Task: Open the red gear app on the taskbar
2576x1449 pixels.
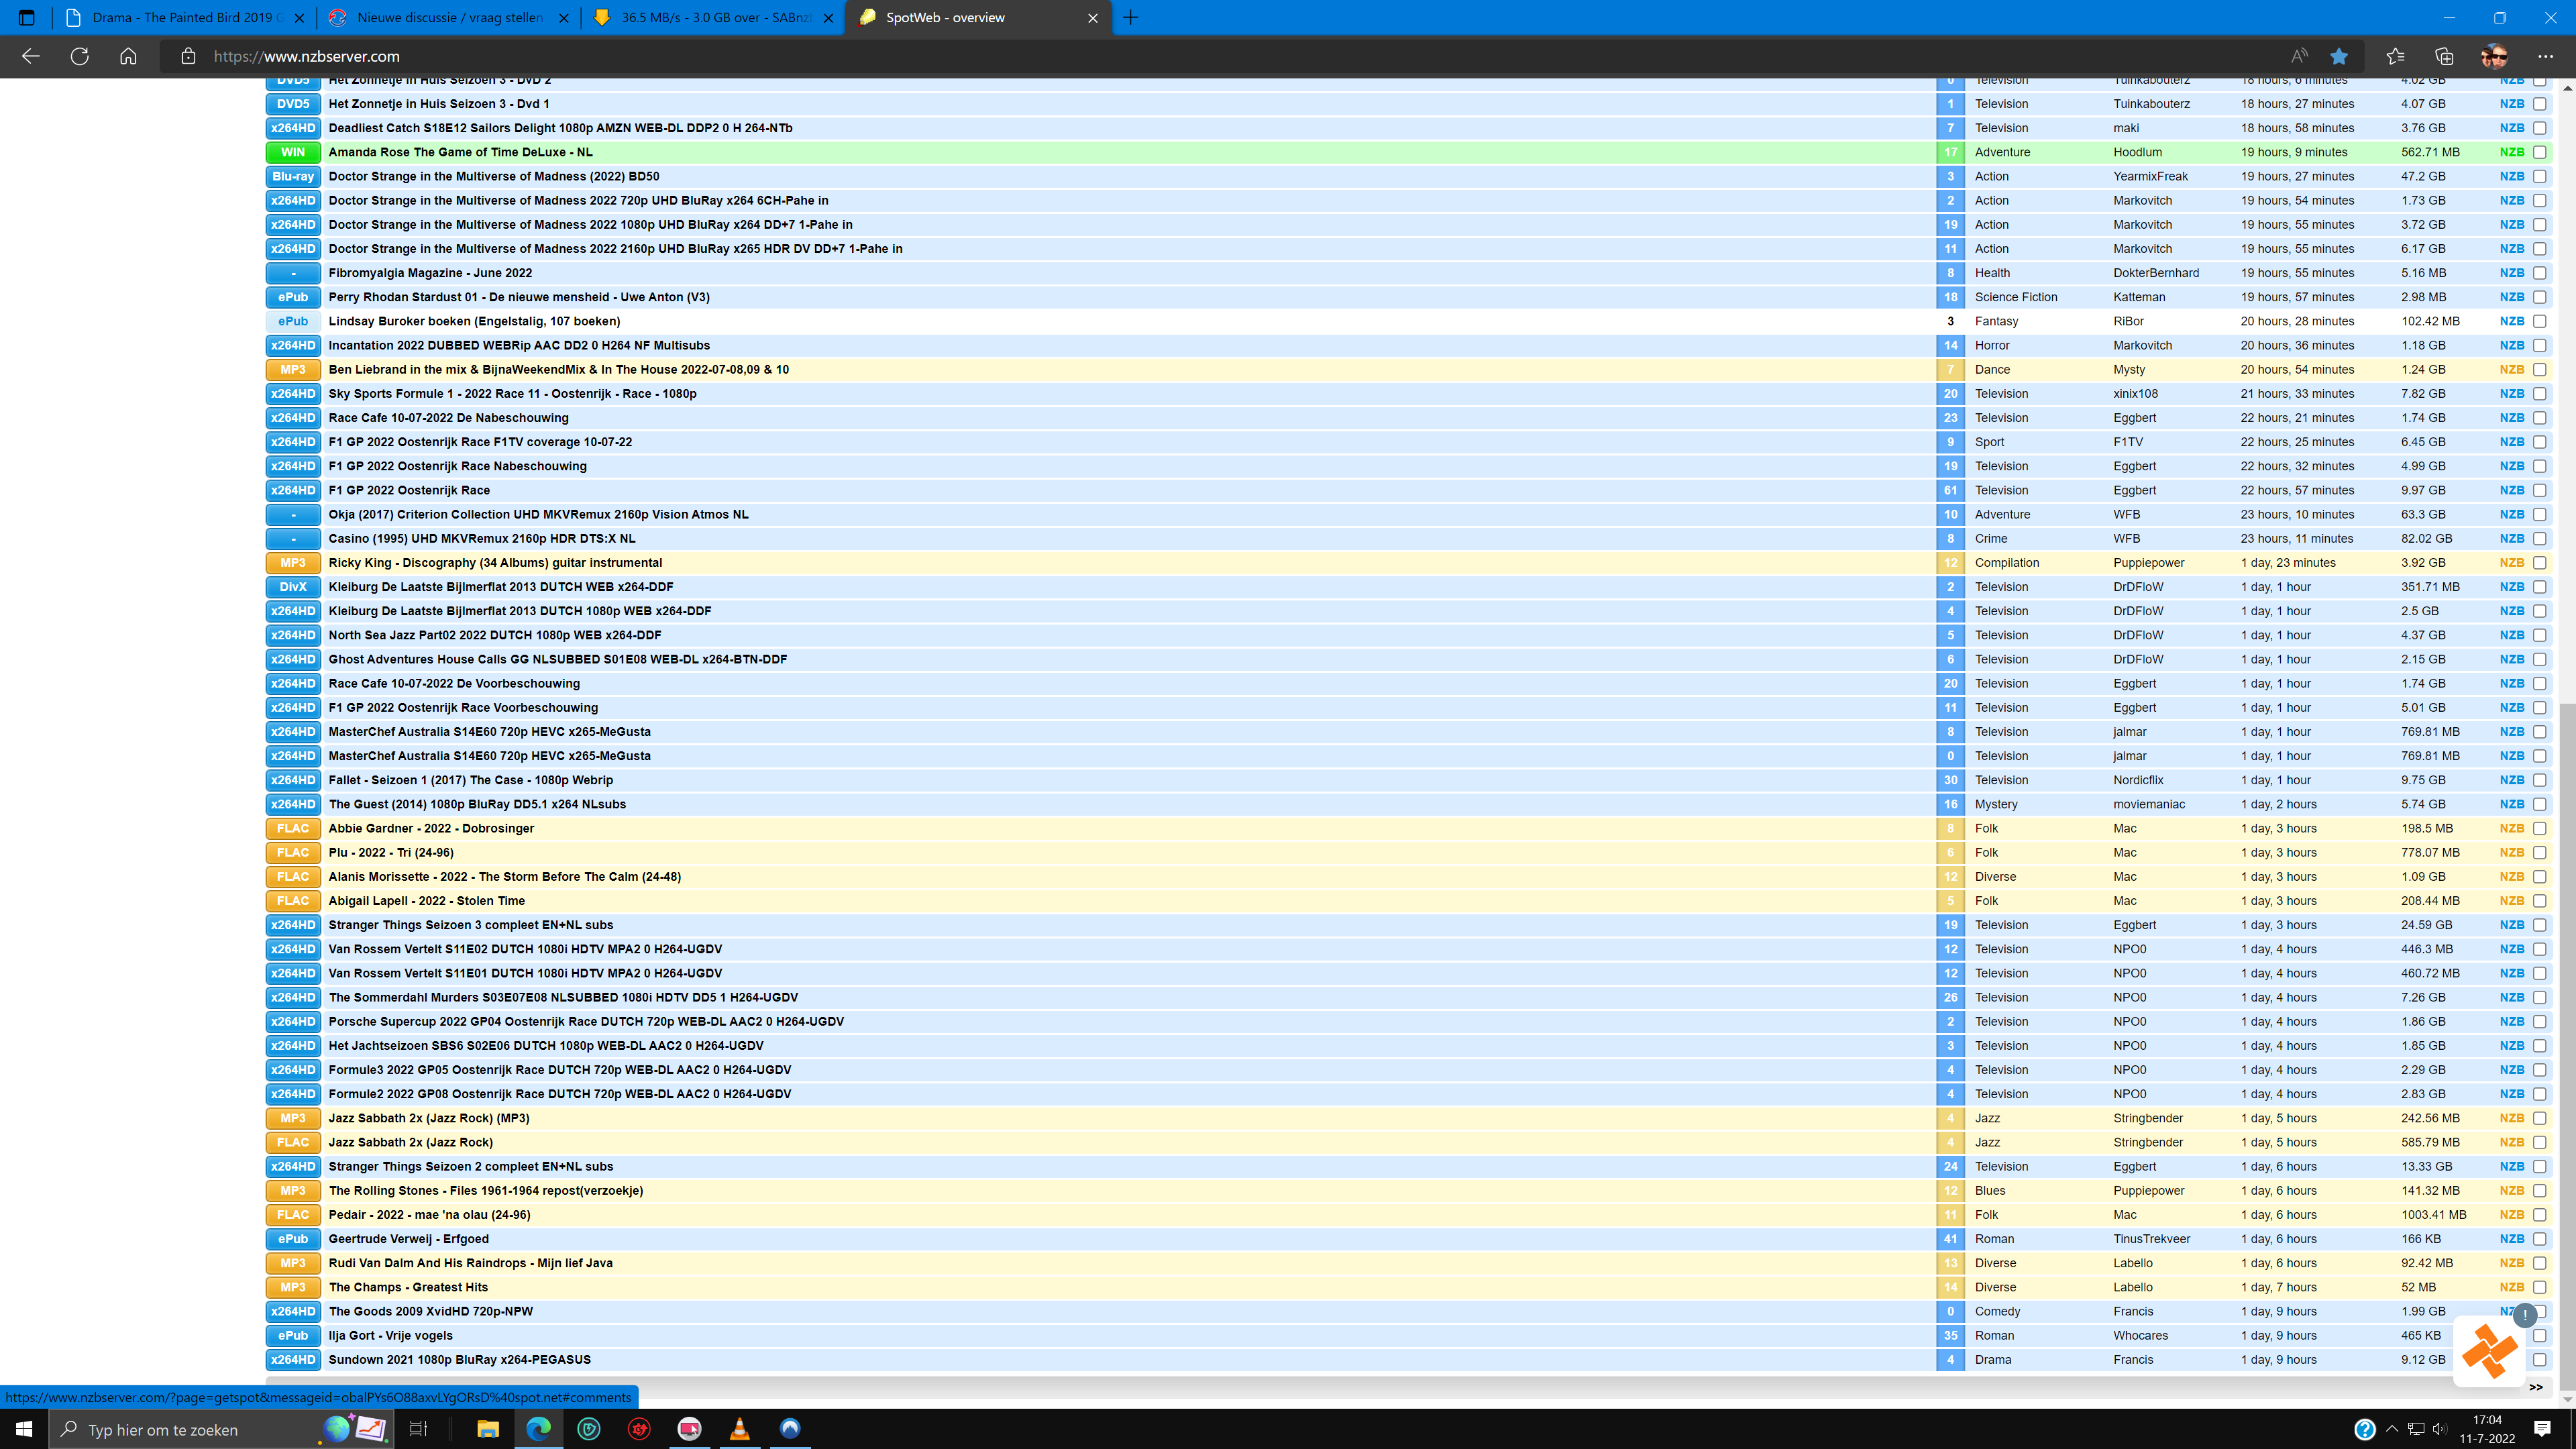Action: tap(639, 1429)
